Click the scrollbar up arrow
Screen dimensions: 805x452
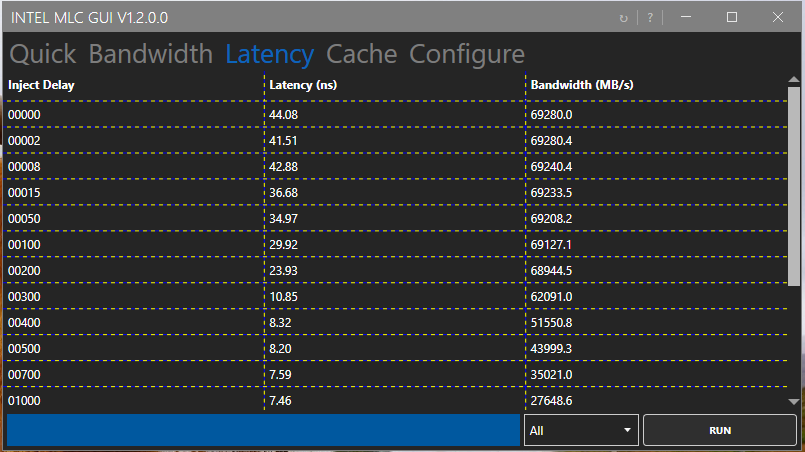794,80
